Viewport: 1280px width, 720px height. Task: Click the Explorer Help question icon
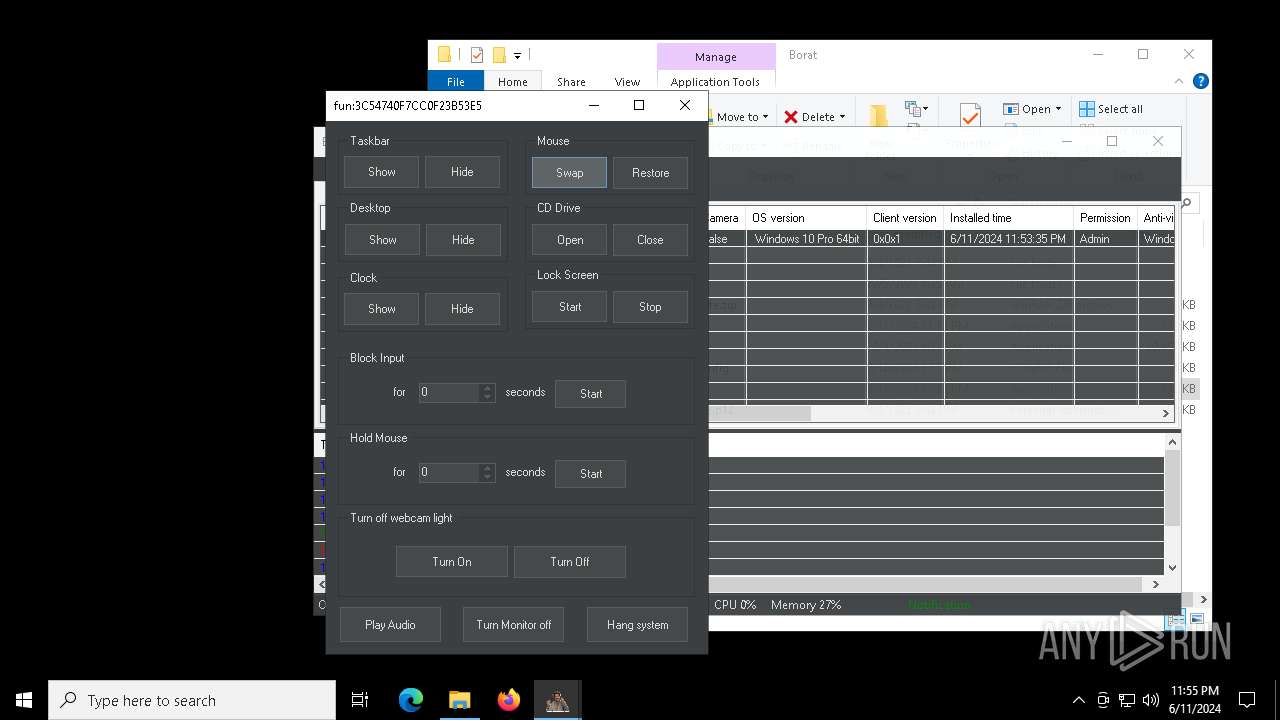(x=1201, y=81)
